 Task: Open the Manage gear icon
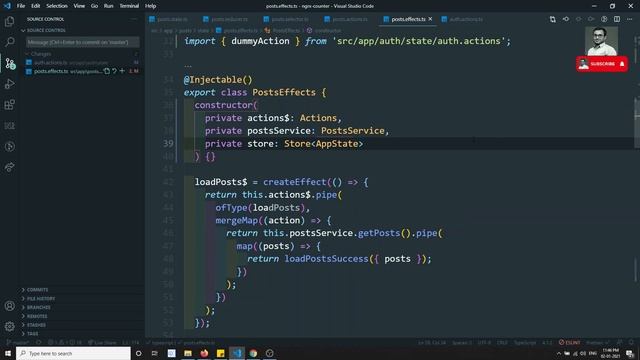(x=9, y=326)
